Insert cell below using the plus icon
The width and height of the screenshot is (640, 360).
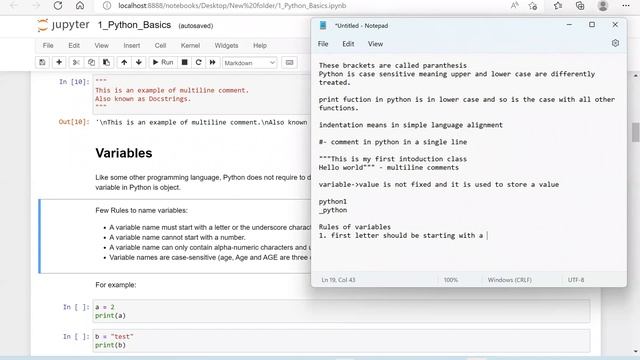59,62
